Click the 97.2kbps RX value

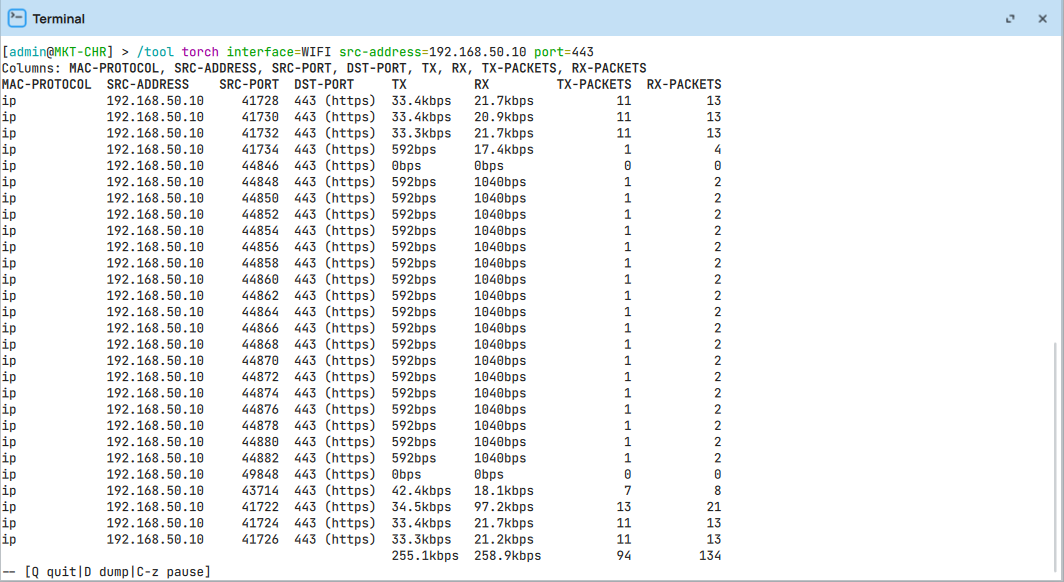point(504,507)
